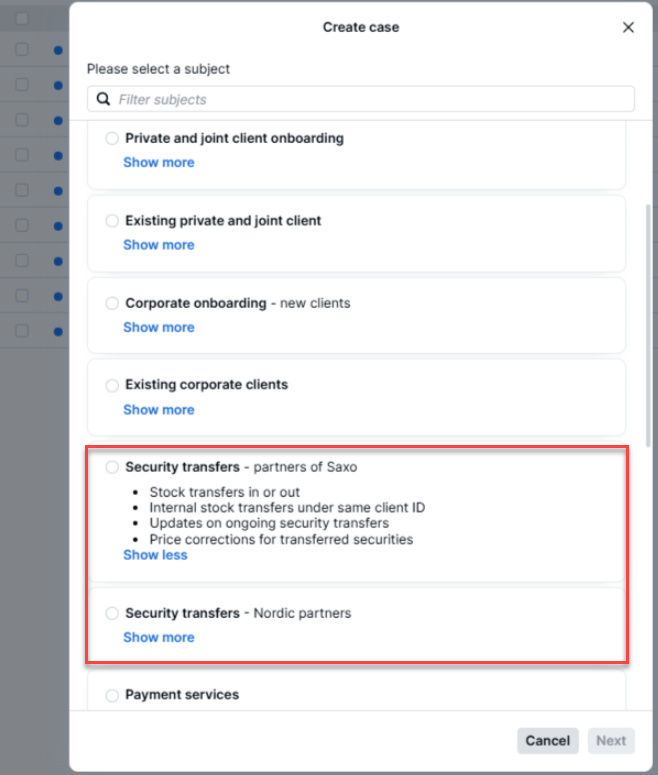Expand Private and joint client onboarding details
Image resolution: width=658 pixels, height=775 pixels.
159,163
